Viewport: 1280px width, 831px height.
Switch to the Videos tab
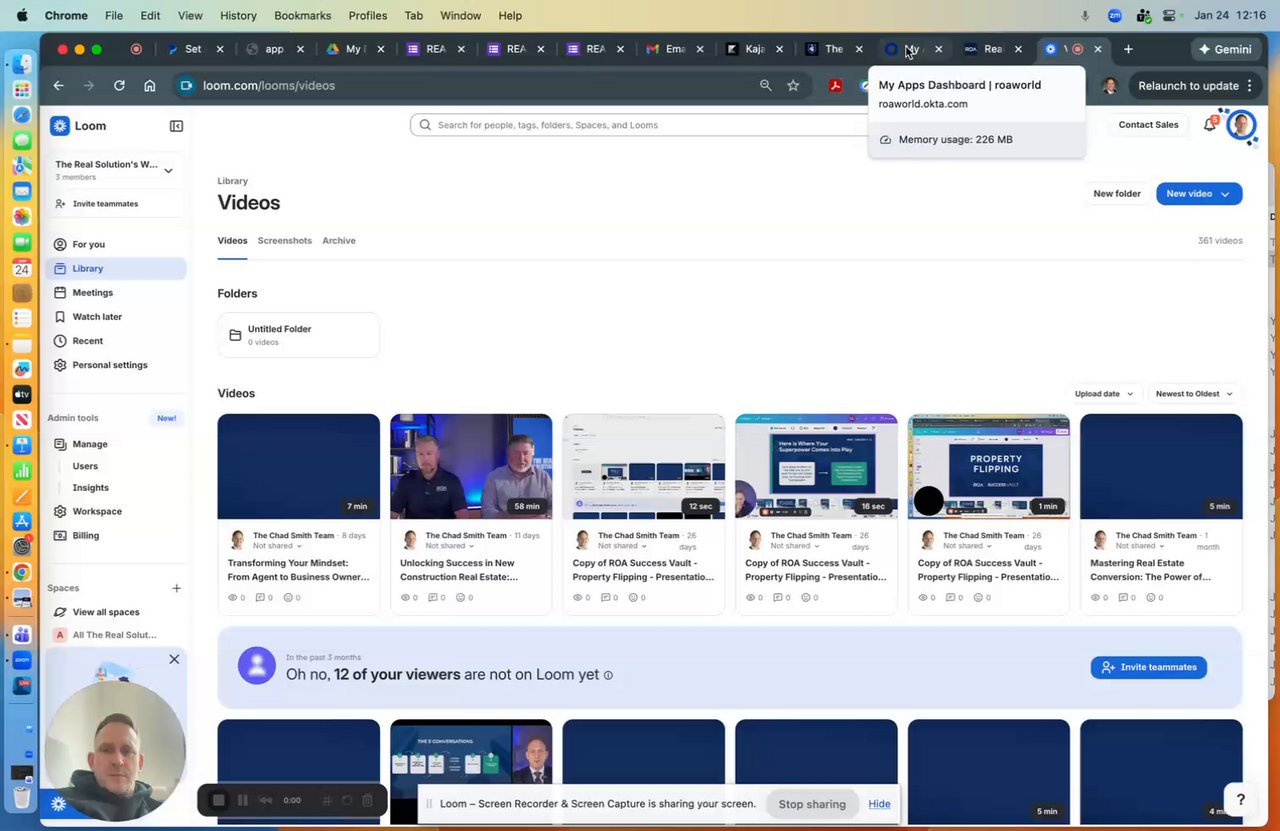pos(232,241)
